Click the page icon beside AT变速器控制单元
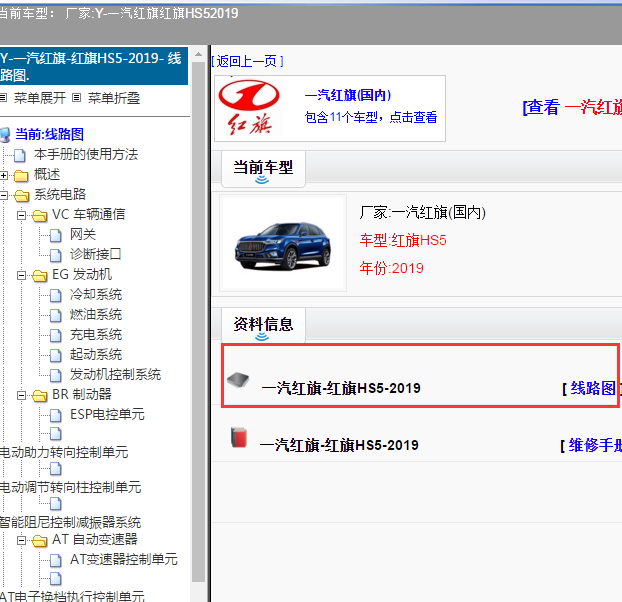Image resolution: width=622 pixels, height=602 pixels. coord(56,560)
